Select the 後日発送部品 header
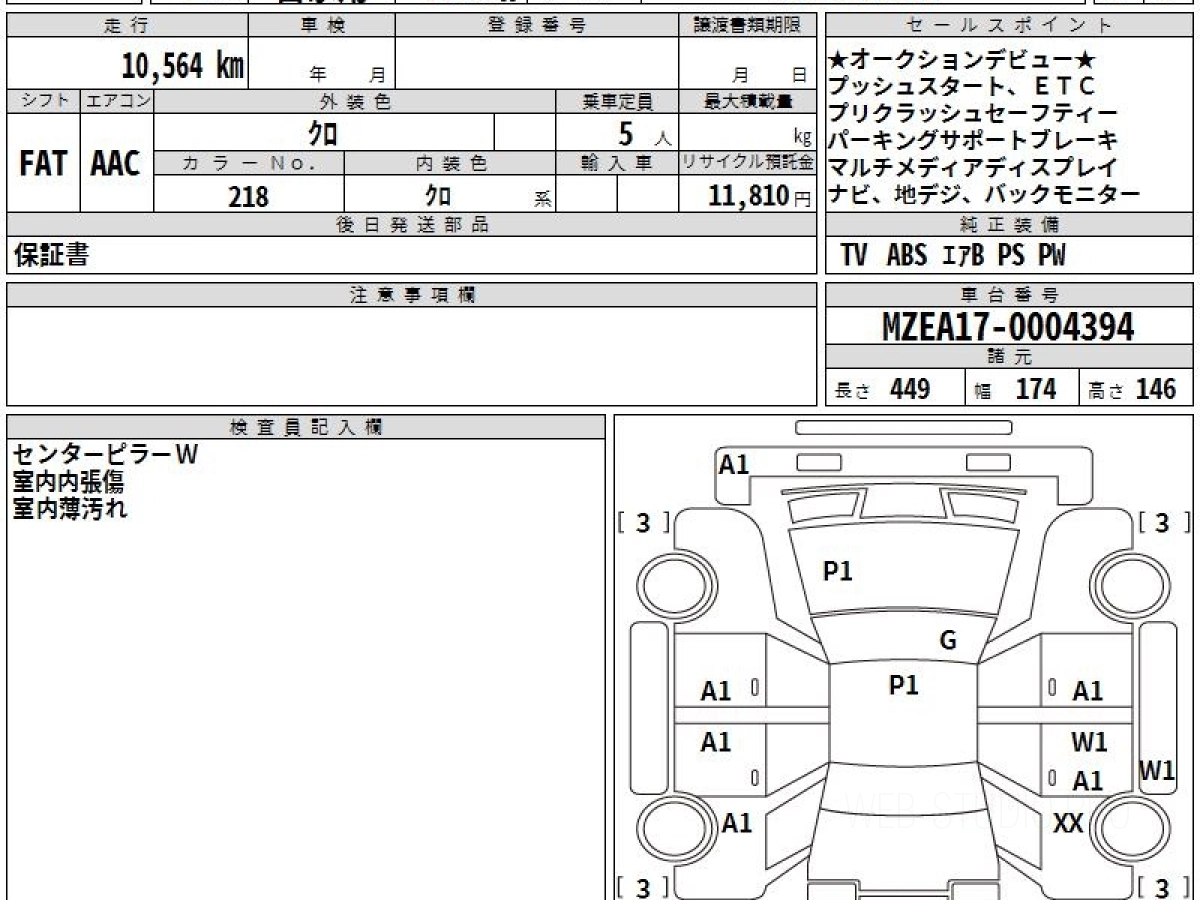 click(x=411, y=225)
